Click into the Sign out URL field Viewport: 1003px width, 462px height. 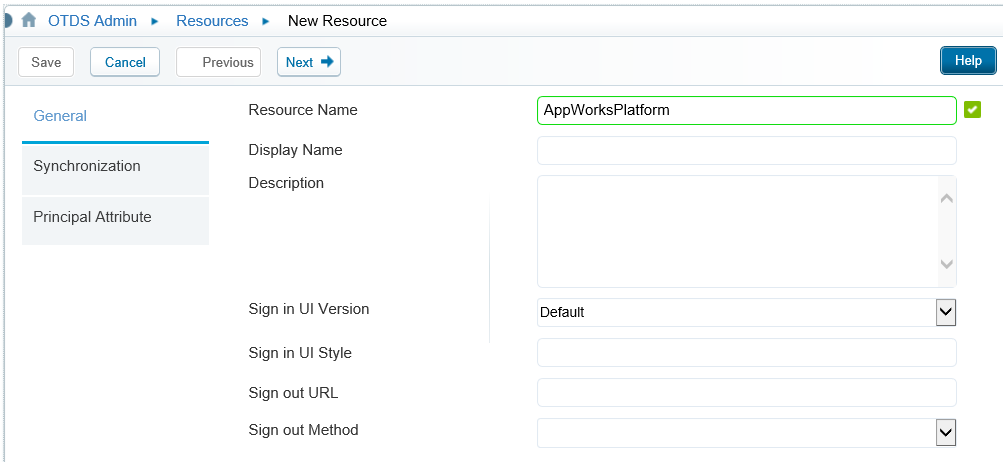[746, 393]
